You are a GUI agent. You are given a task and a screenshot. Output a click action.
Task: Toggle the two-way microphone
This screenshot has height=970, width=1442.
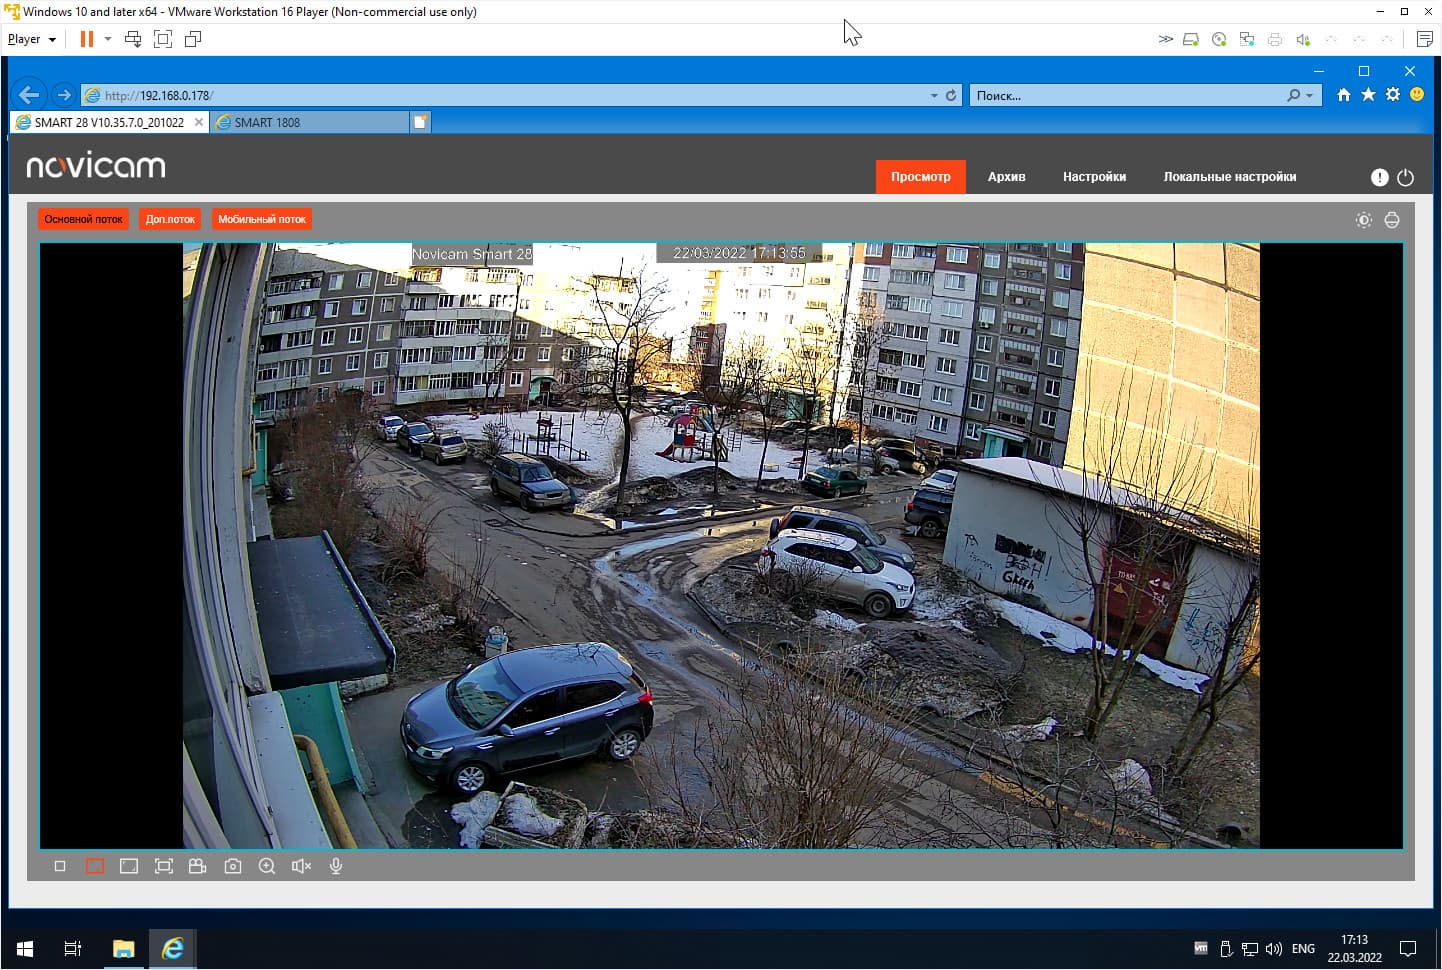pos(336,866)
